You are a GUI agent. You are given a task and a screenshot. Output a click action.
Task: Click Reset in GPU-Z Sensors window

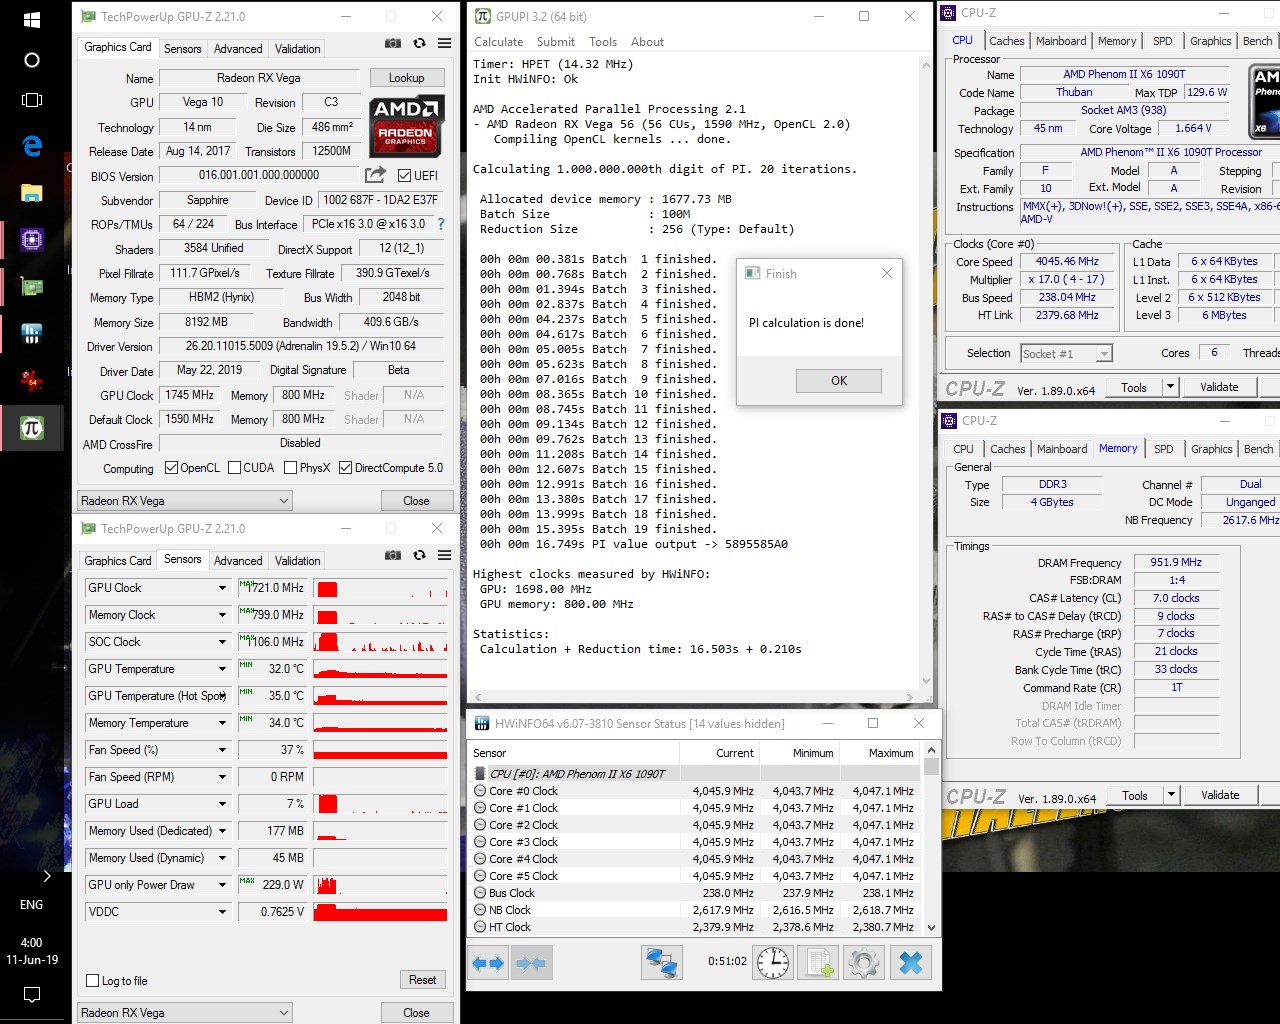tap(422, 980)
